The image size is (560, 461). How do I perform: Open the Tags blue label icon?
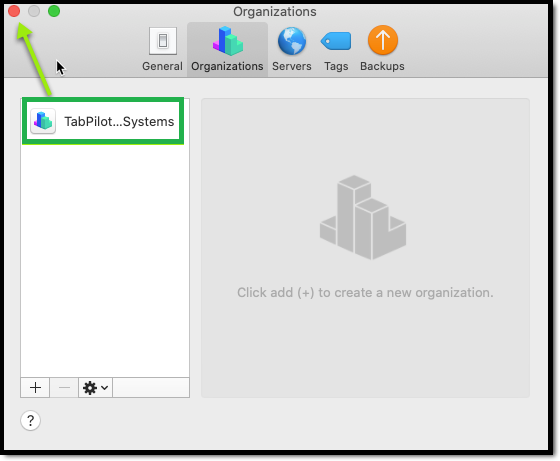(x=336, y=41)
